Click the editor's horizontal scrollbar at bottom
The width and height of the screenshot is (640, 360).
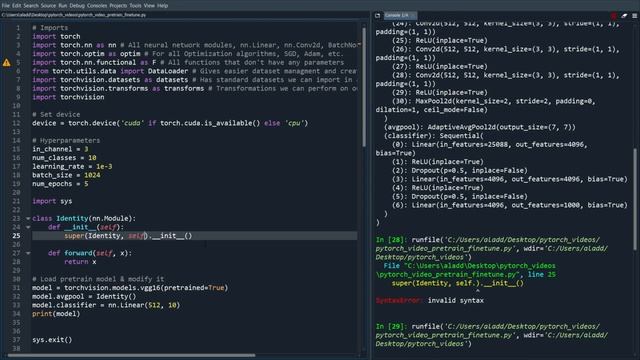[131, 355]
